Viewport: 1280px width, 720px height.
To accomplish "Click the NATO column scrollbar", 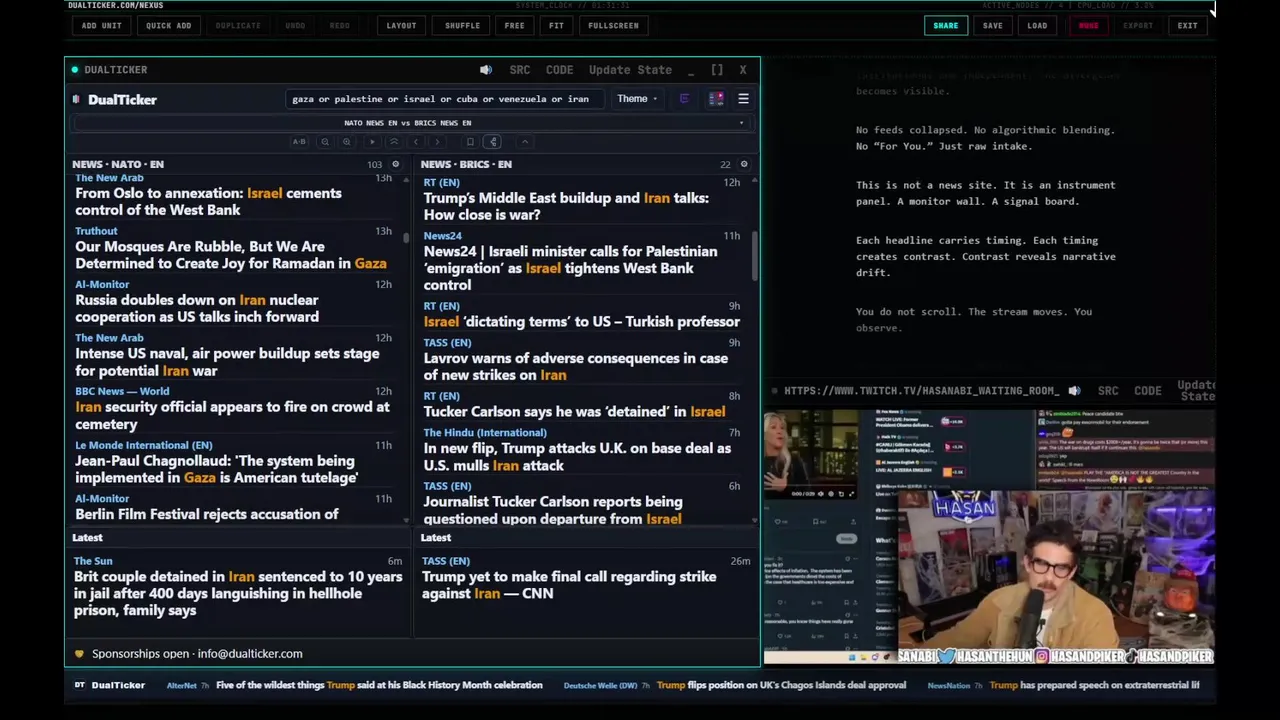I will (406, 239).
